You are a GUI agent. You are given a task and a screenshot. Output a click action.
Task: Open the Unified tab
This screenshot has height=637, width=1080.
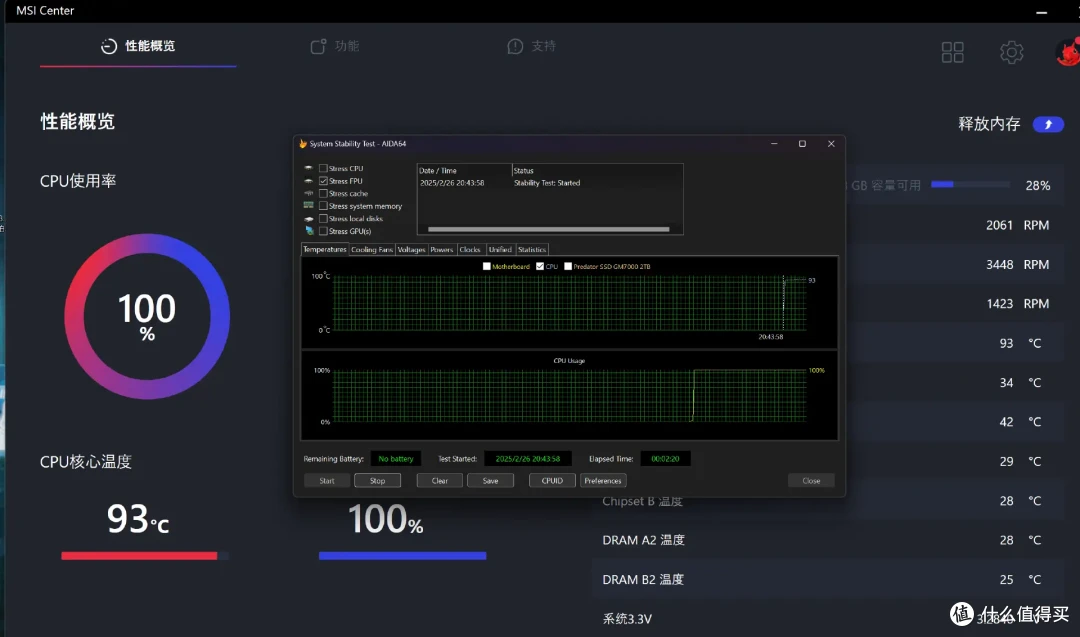click(500, 249)
